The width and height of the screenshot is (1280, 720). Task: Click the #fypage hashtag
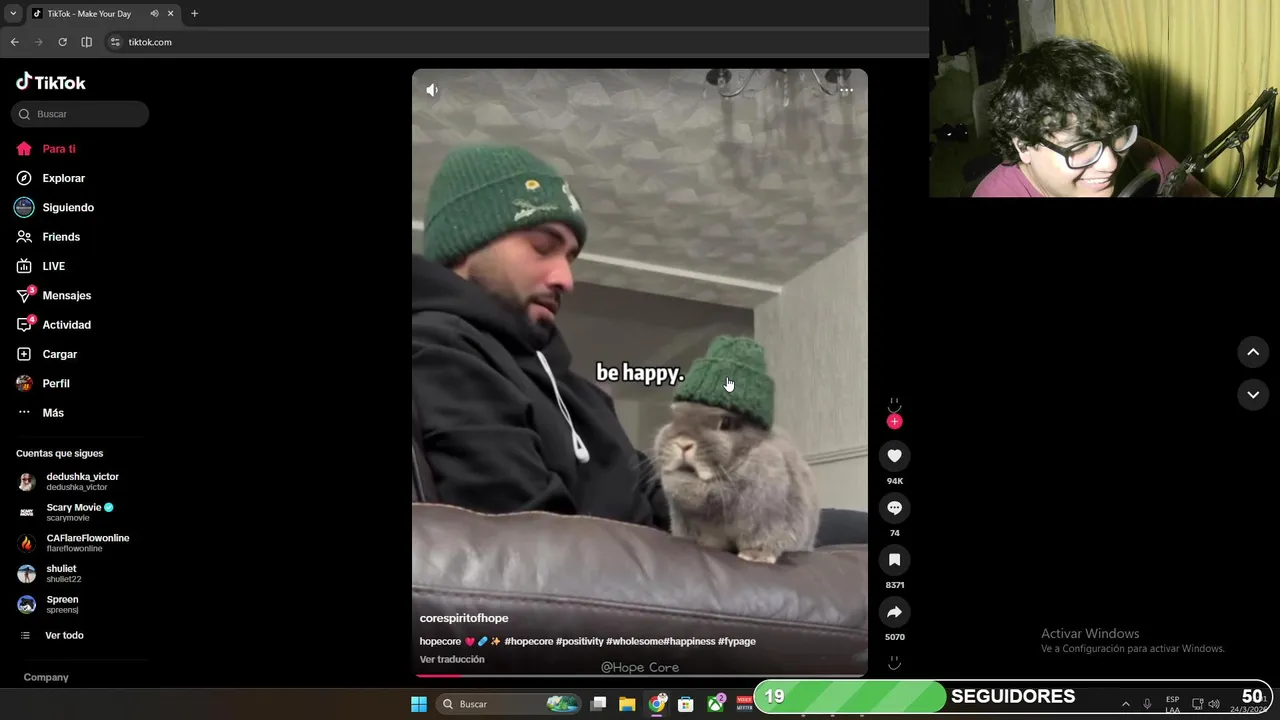pos(737,641)
